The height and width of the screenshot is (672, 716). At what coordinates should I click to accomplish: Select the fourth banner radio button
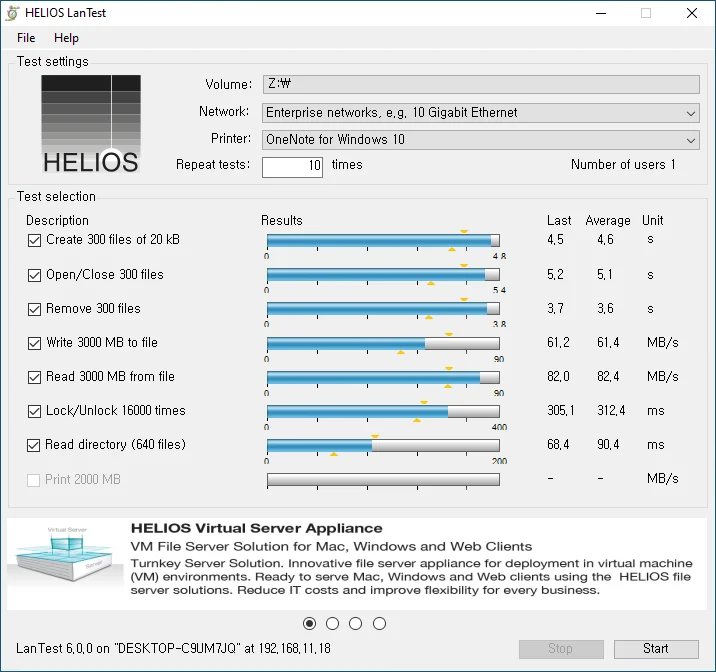[x=379, y=624]
